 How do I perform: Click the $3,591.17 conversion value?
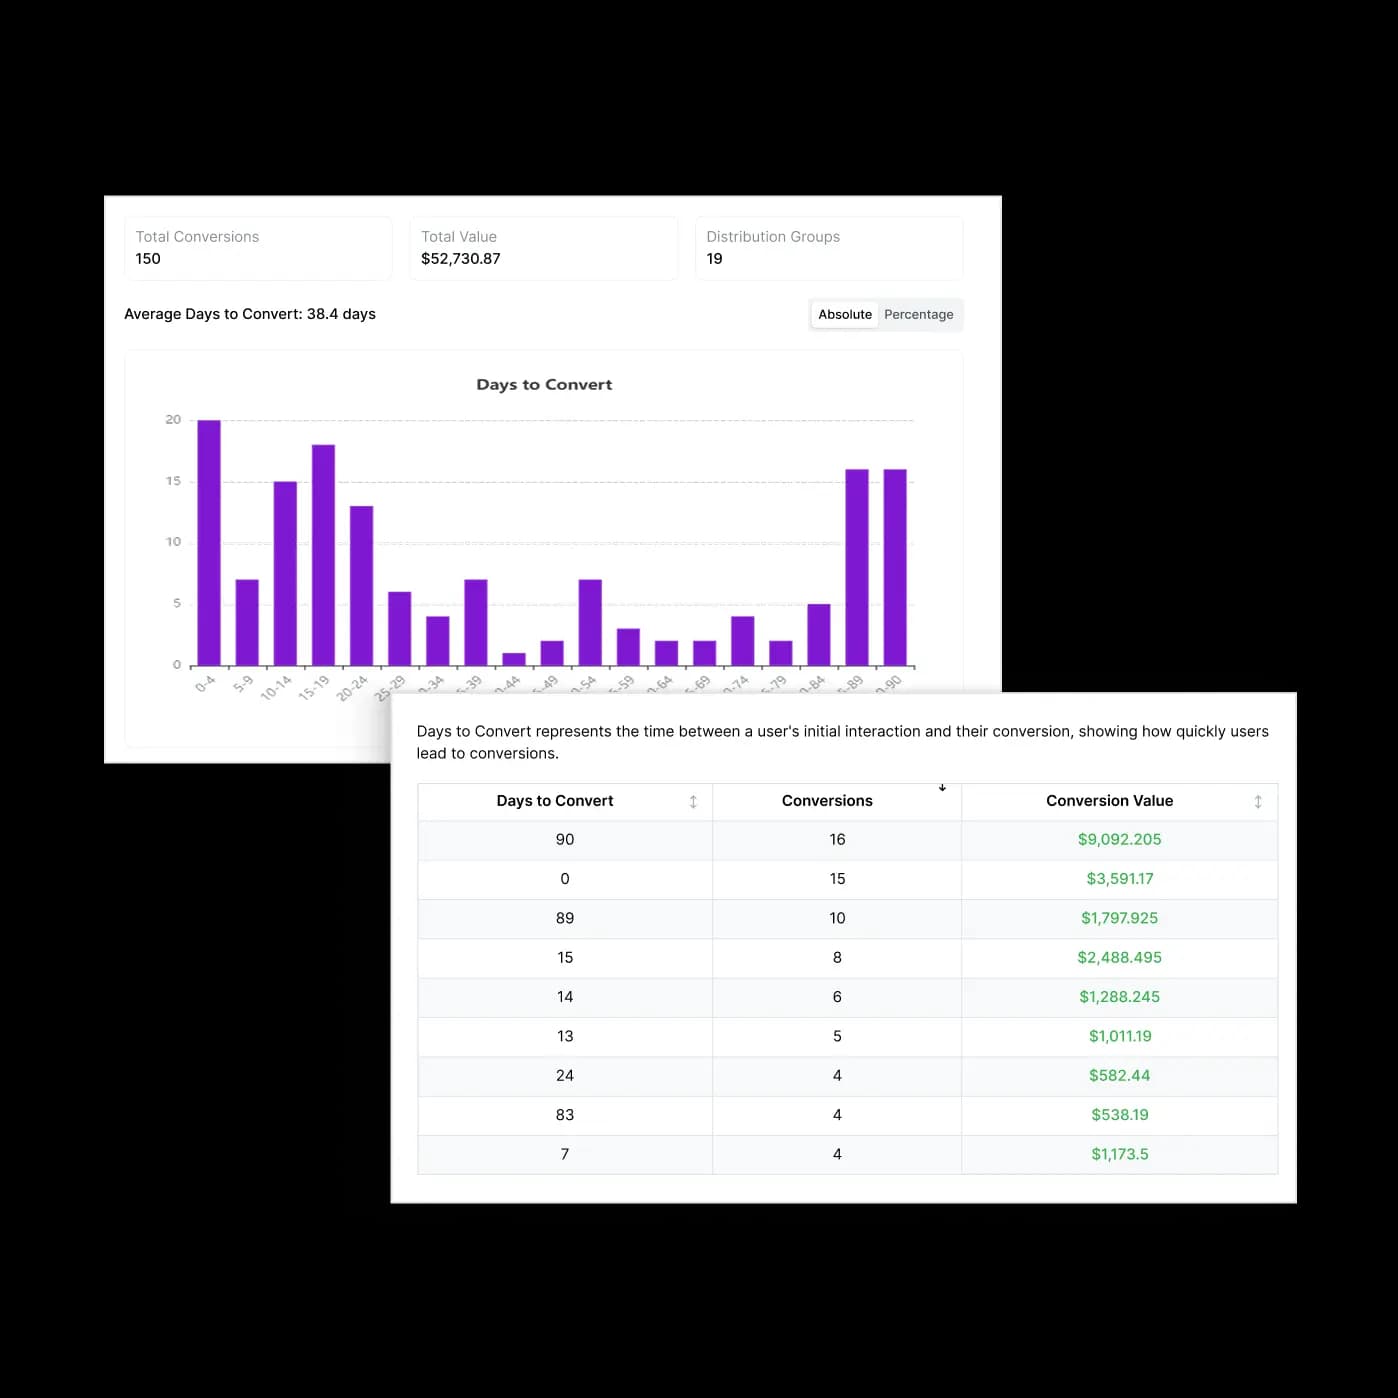pos(1119,879)
